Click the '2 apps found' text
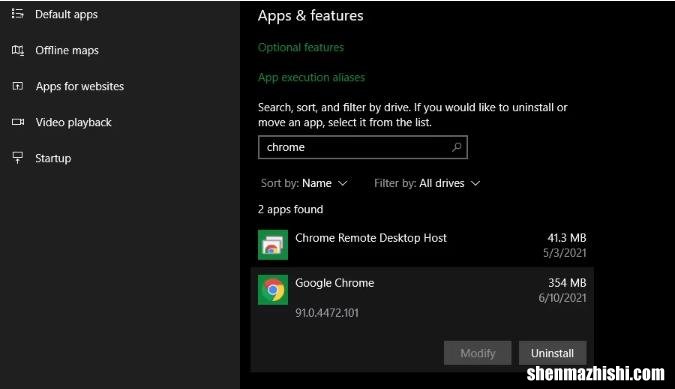Screen dimensions: 675x389 pyautogui.click(x=291, y=210)
